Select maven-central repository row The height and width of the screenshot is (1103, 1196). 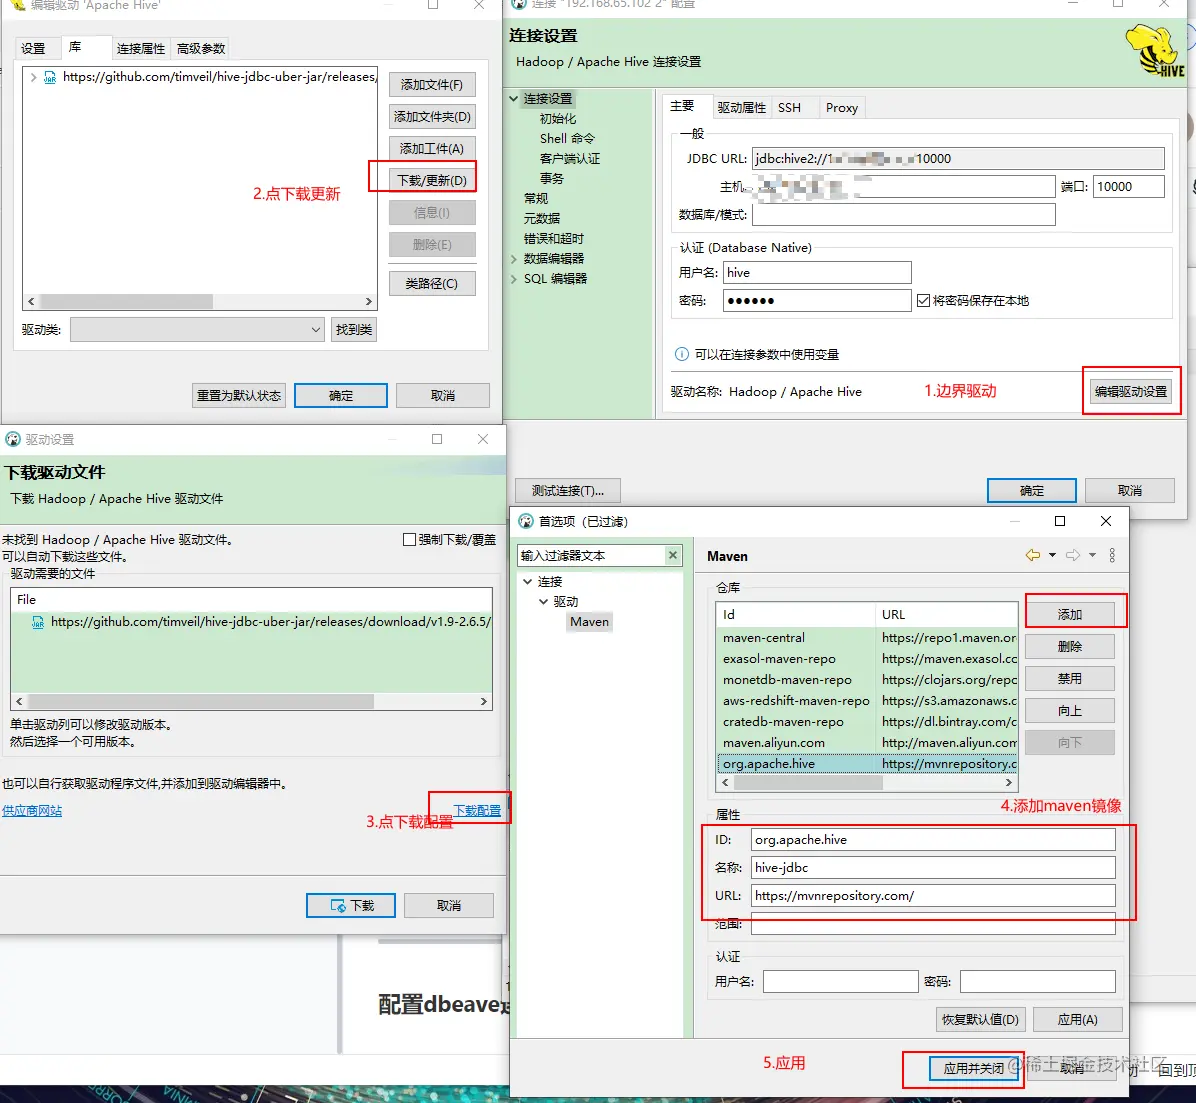[867, 638]
